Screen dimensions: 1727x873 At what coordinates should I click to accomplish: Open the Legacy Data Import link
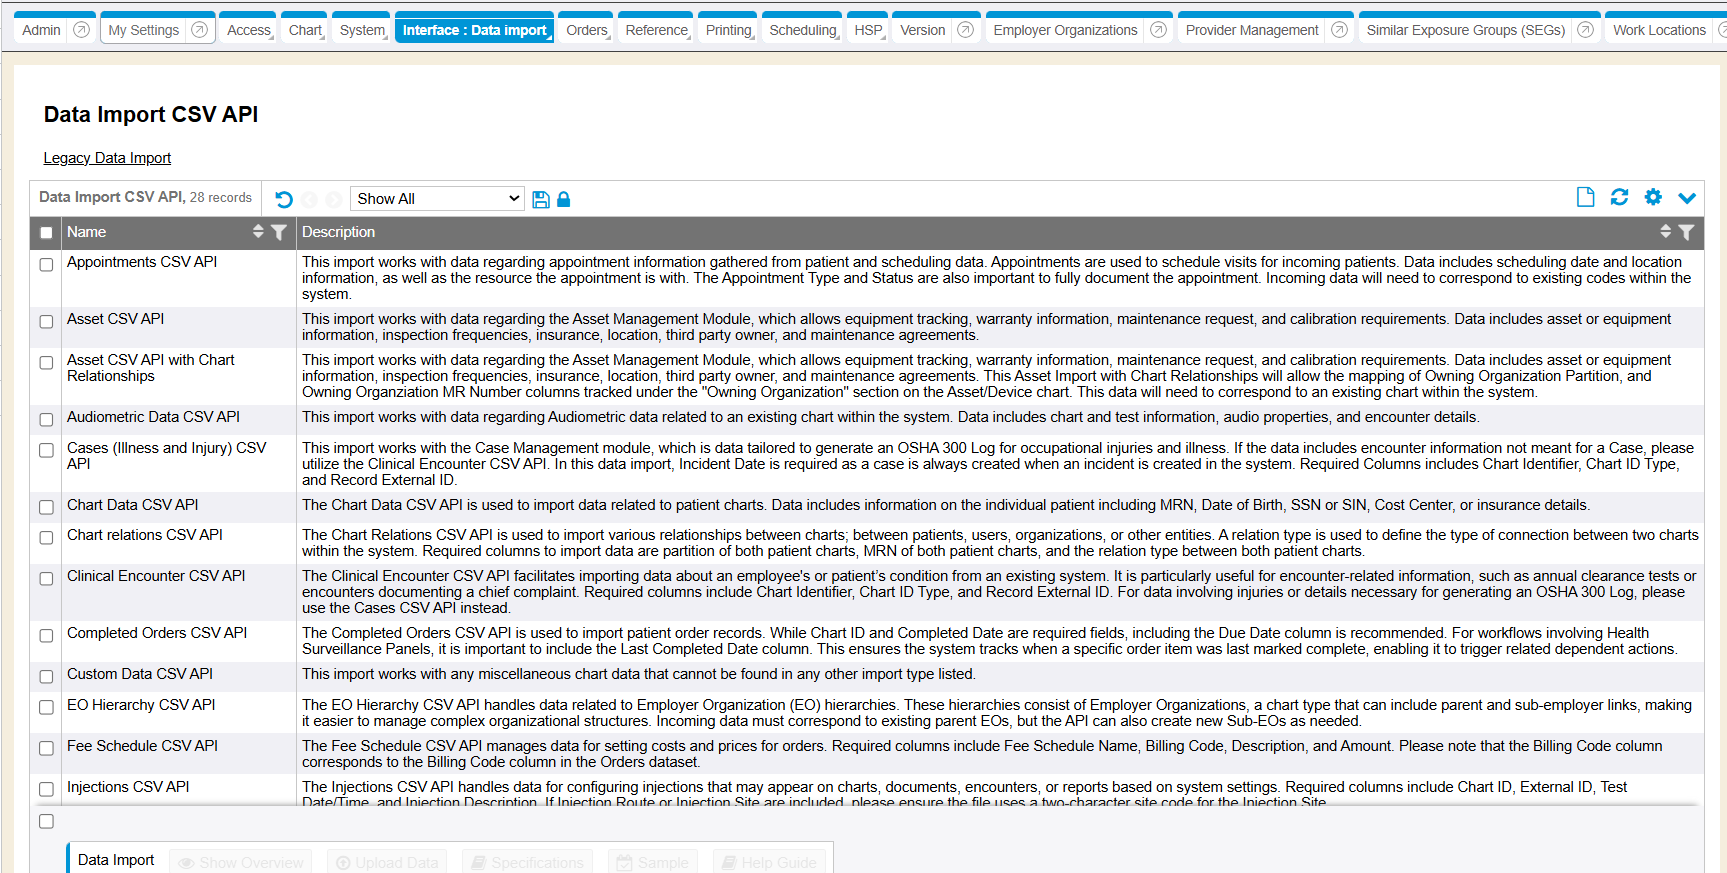pyautogui.click(x=107, y=158)
